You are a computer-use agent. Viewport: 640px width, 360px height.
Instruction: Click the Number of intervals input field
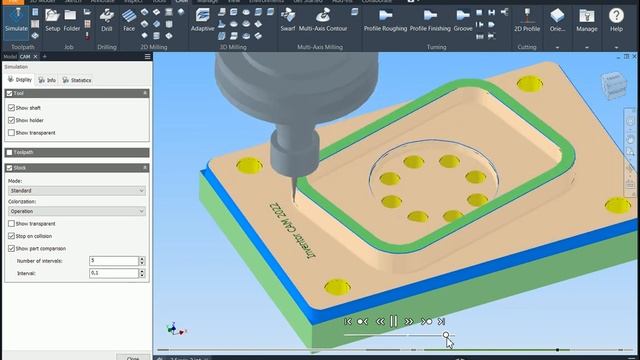pyautogui.click(x=114, y=261)
